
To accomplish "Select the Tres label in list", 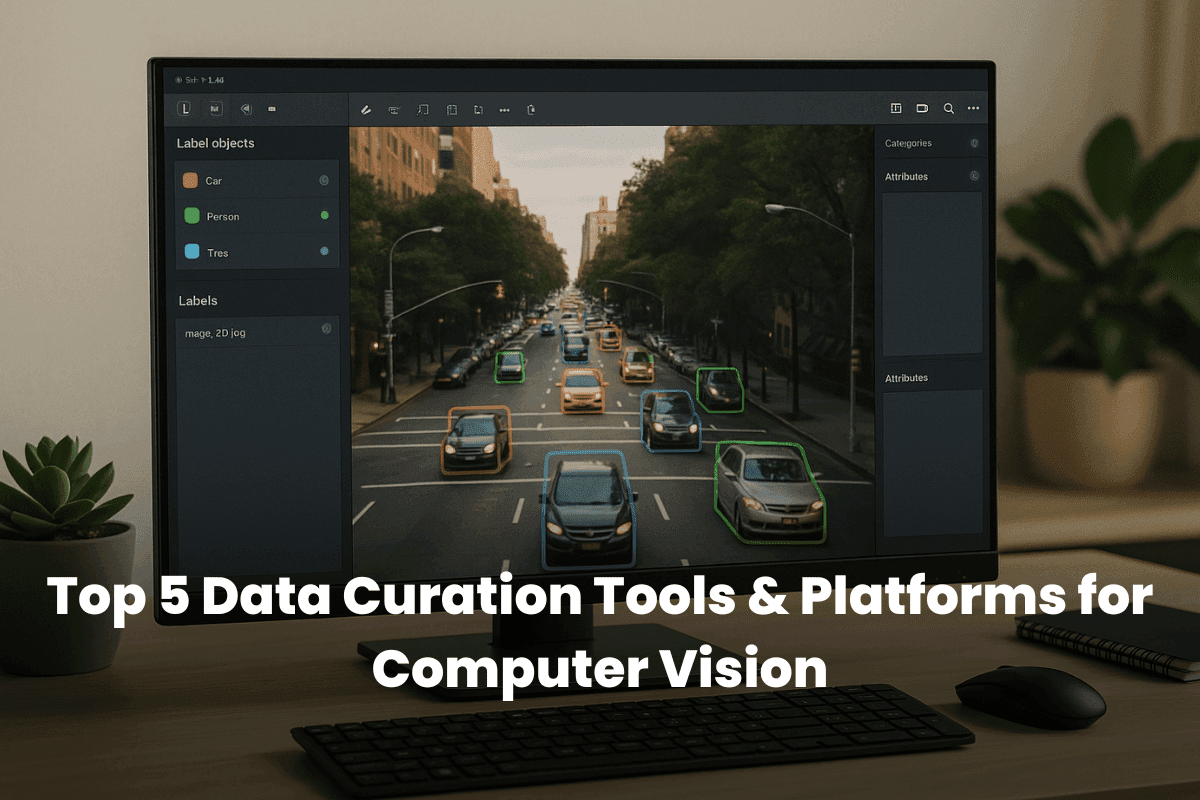I will click(218, 253).
